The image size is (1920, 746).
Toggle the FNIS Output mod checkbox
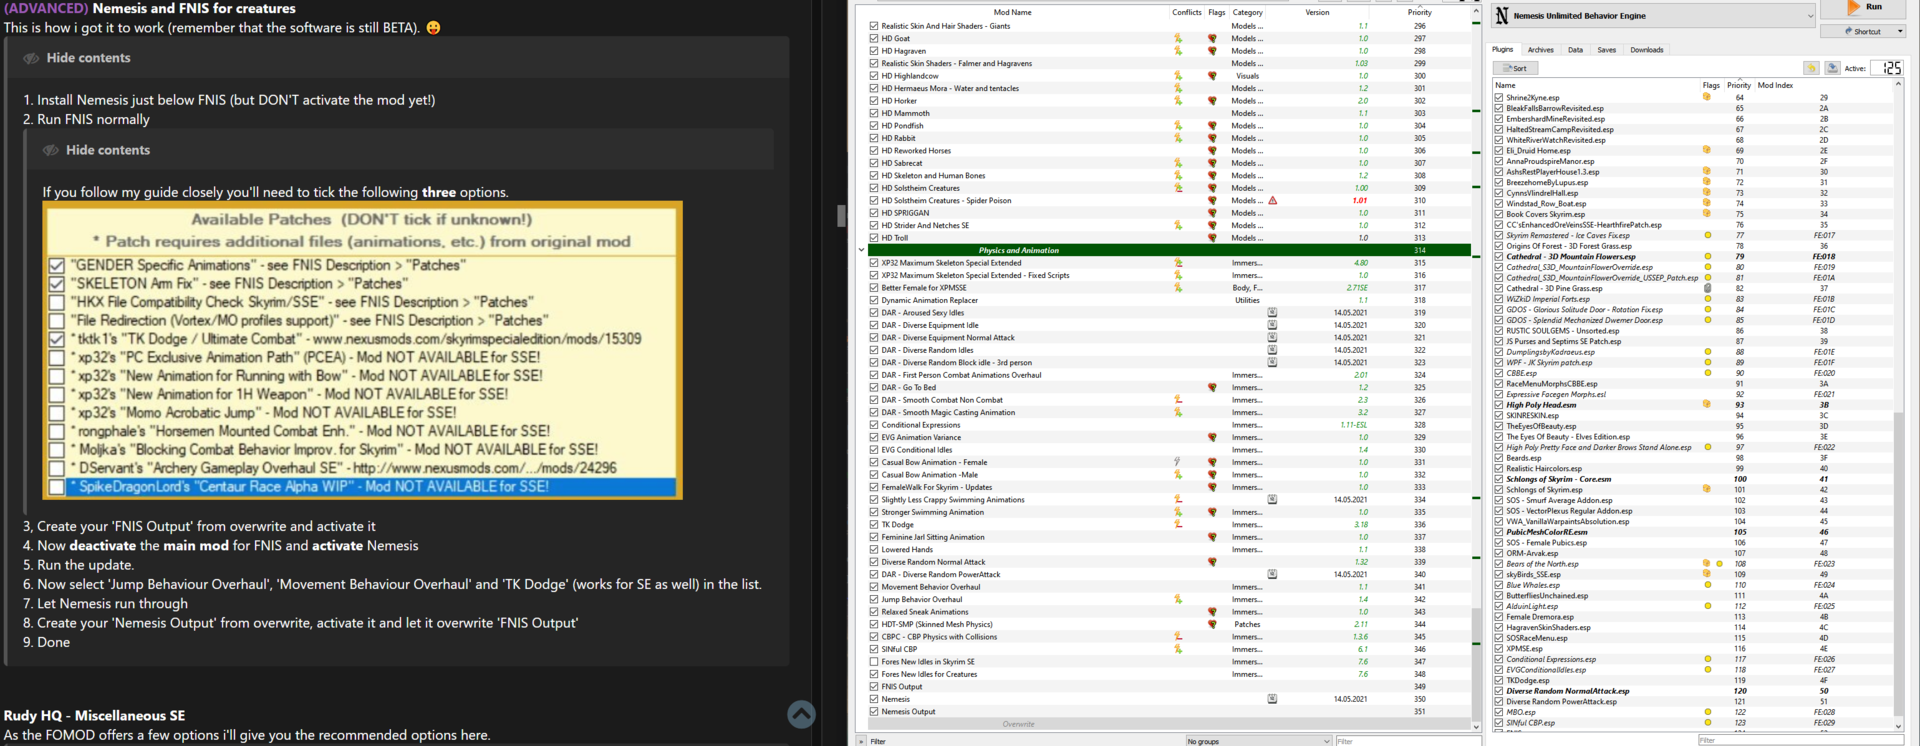874,687
